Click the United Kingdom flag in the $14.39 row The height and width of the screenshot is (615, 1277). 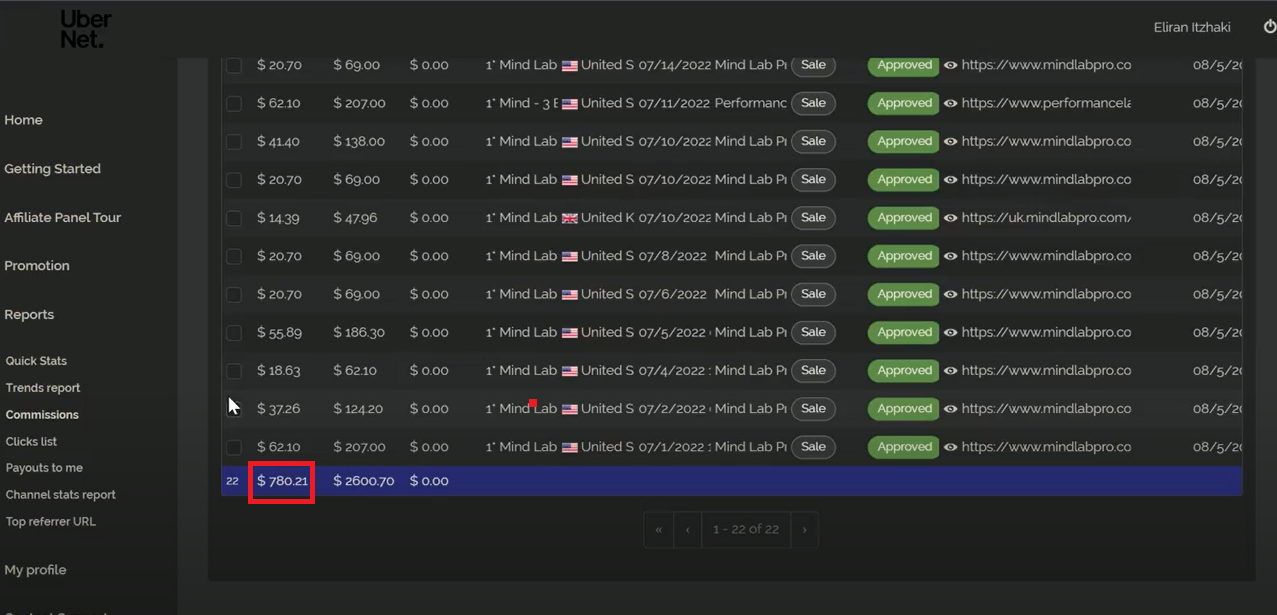(570, 218)
